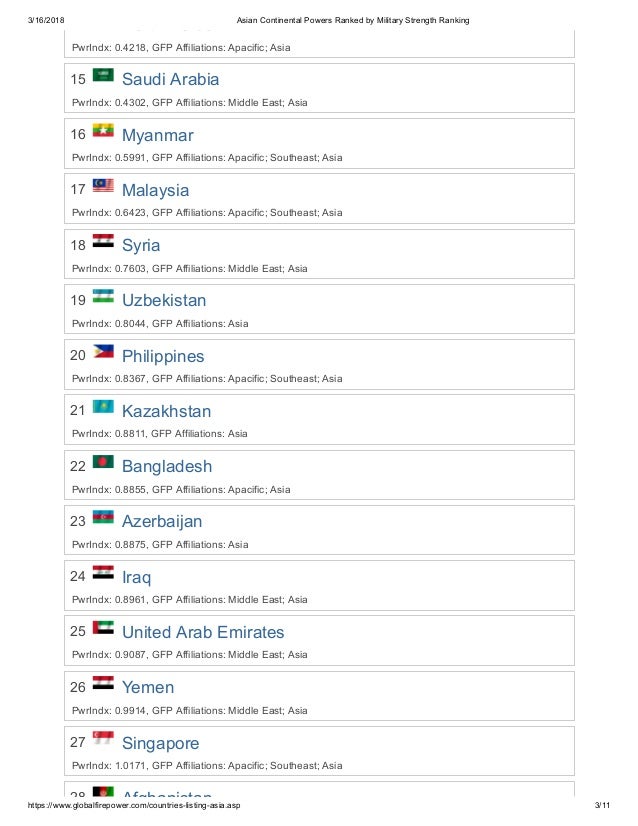Screen dimensions: 638x826
Task: Open the United Arab Emirates link
Action: click(203, 632)
